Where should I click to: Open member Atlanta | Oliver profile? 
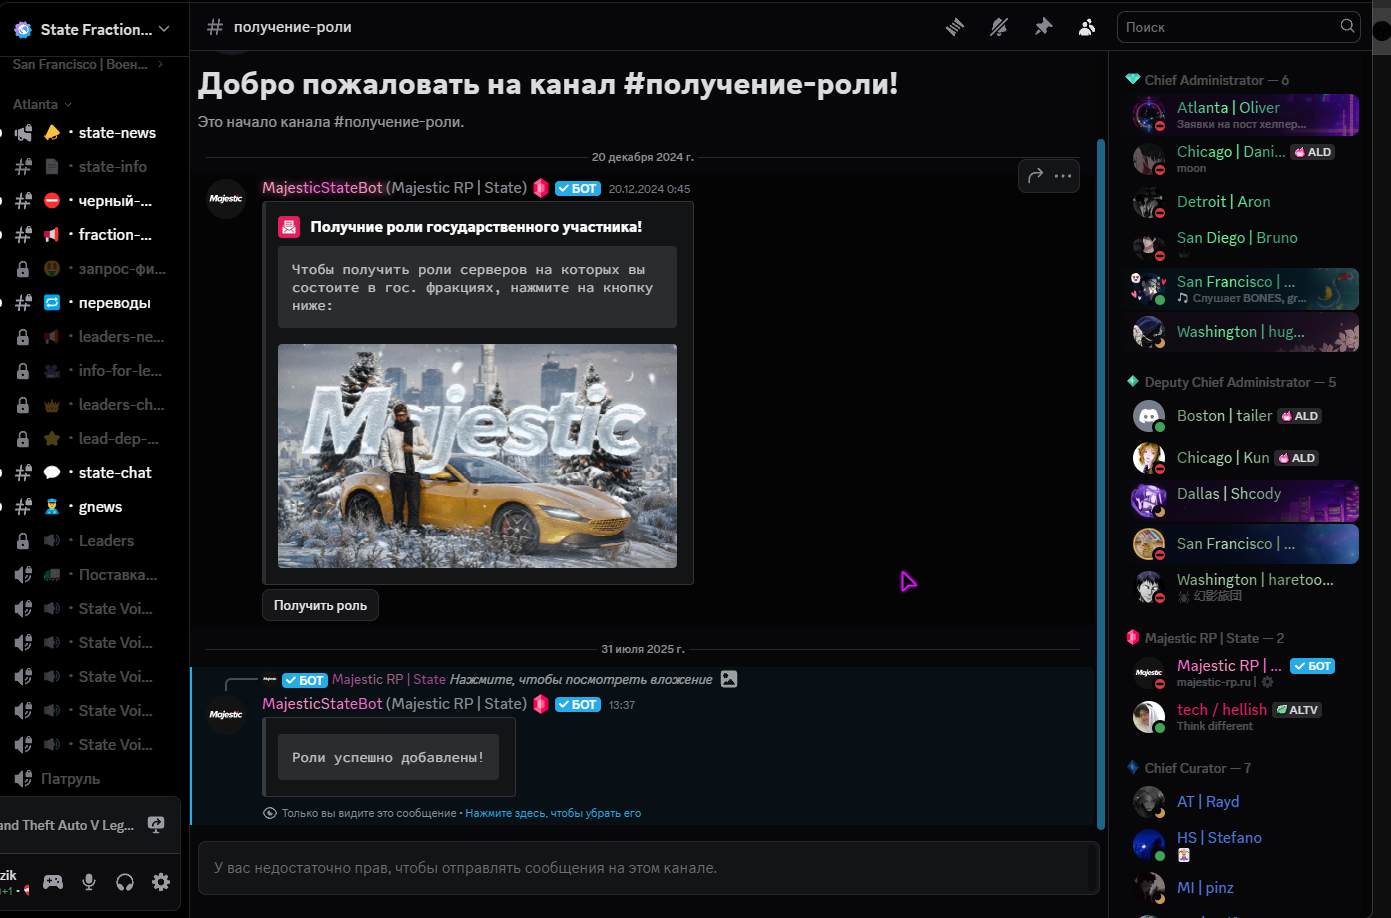click(x=1243, y=115)
